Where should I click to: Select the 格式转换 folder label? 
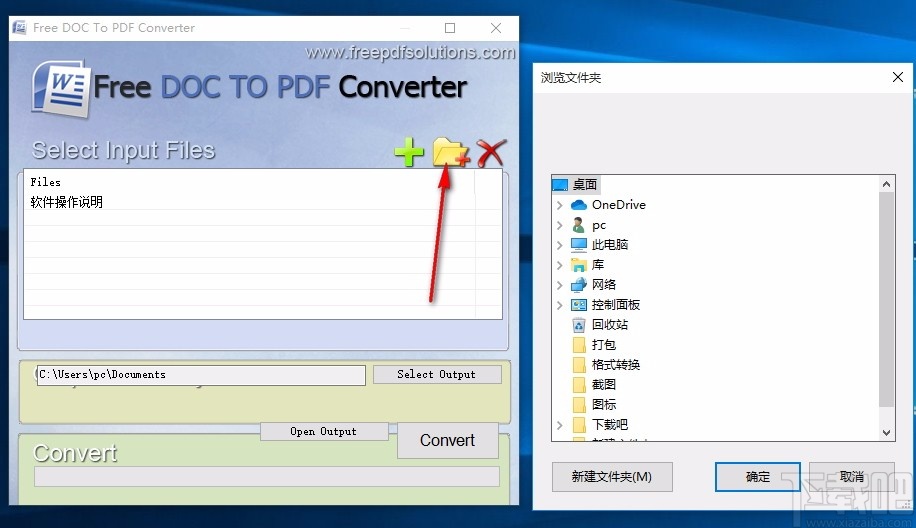click(x=616, y=364)
